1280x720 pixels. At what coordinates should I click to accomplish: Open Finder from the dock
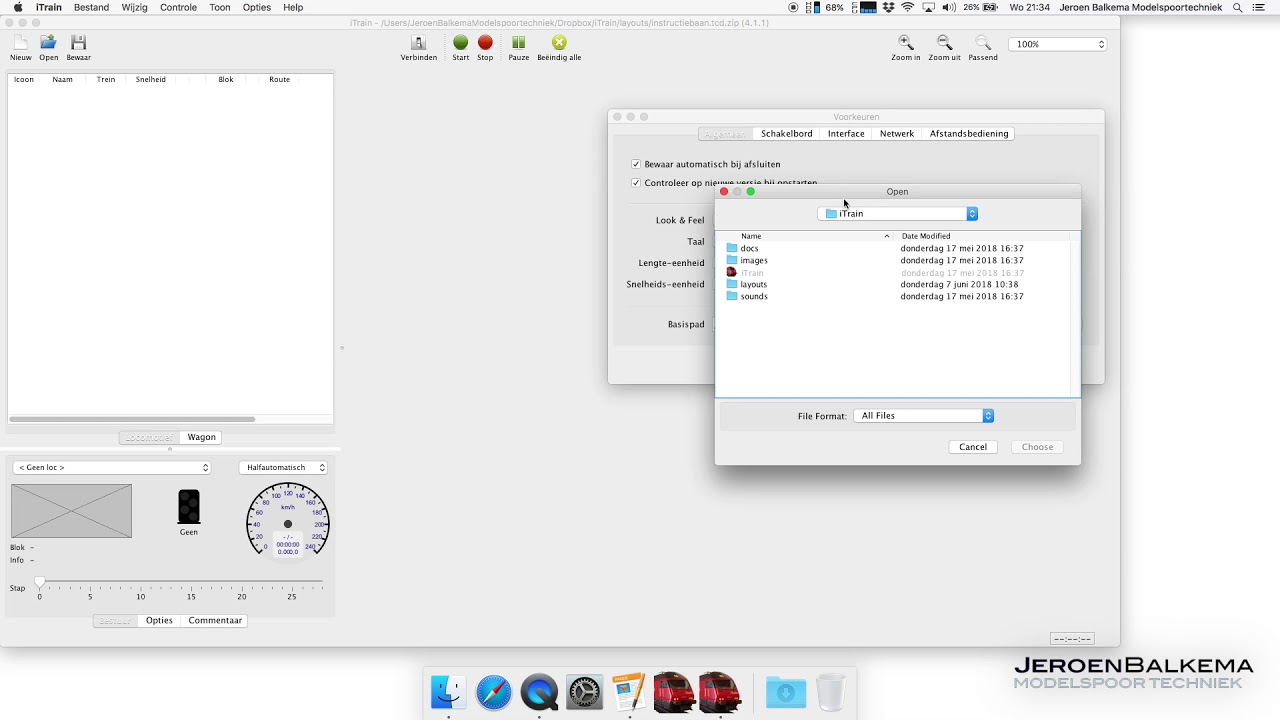tap(448, 692)
